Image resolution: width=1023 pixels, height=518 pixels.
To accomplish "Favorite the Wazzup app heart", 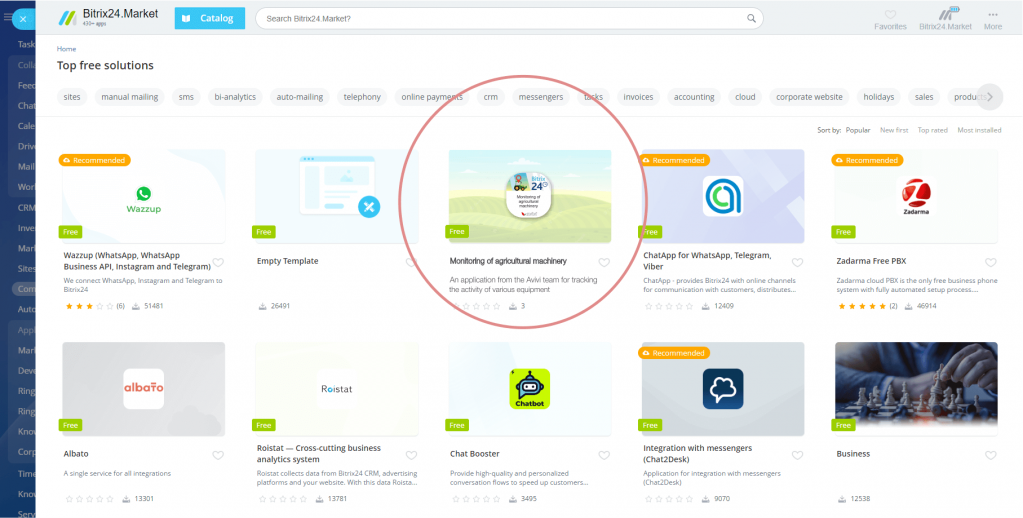I will point(218,263).
